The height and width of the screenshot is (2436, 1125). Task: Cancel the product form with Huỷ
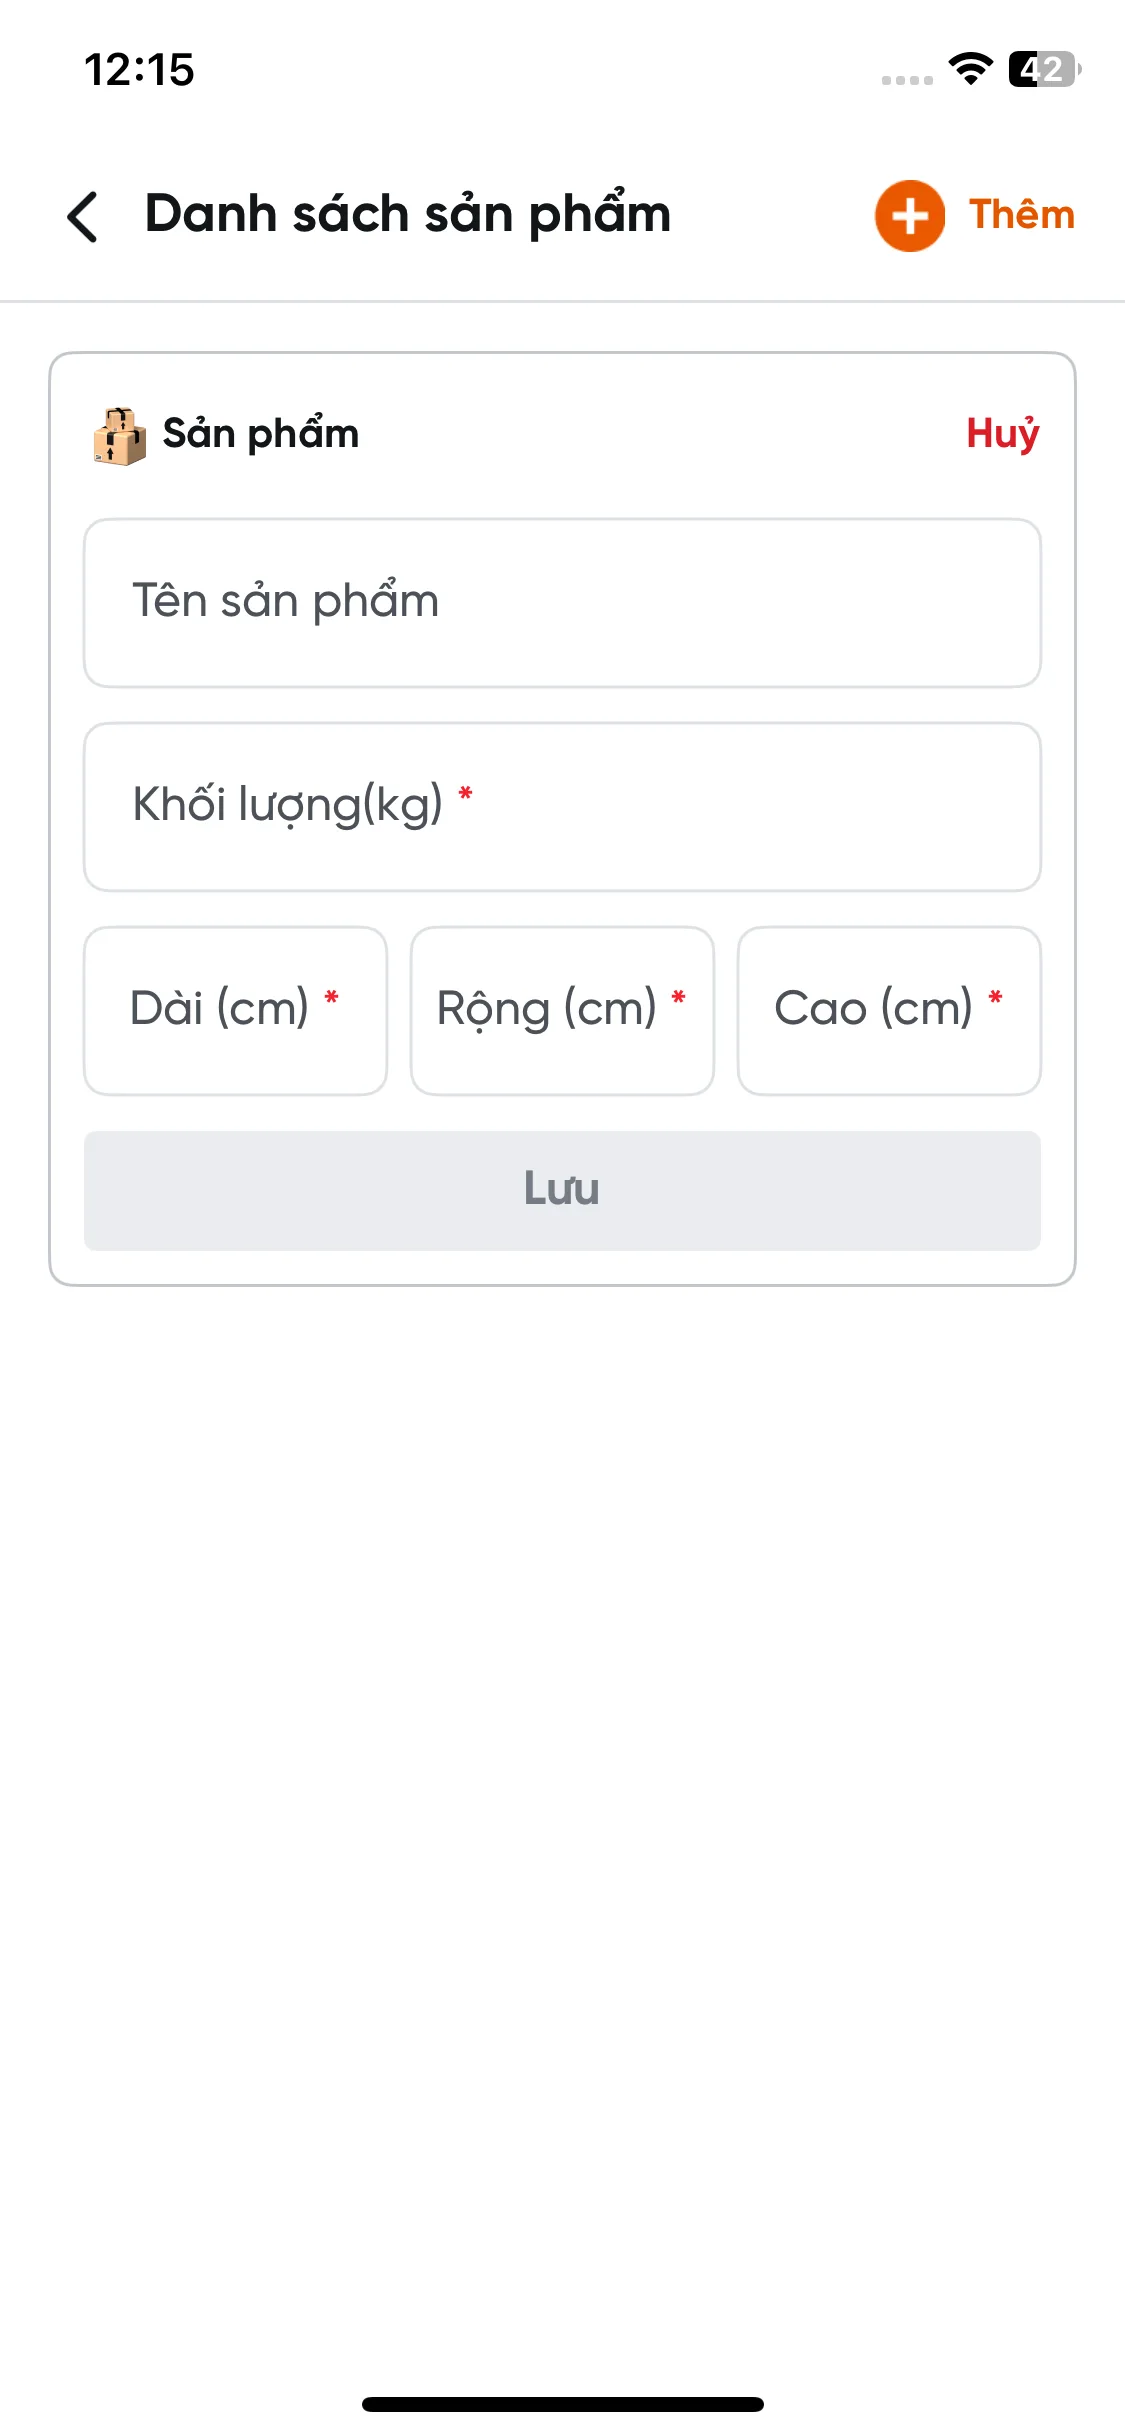pyautogui.click(x=1003, y=434)
